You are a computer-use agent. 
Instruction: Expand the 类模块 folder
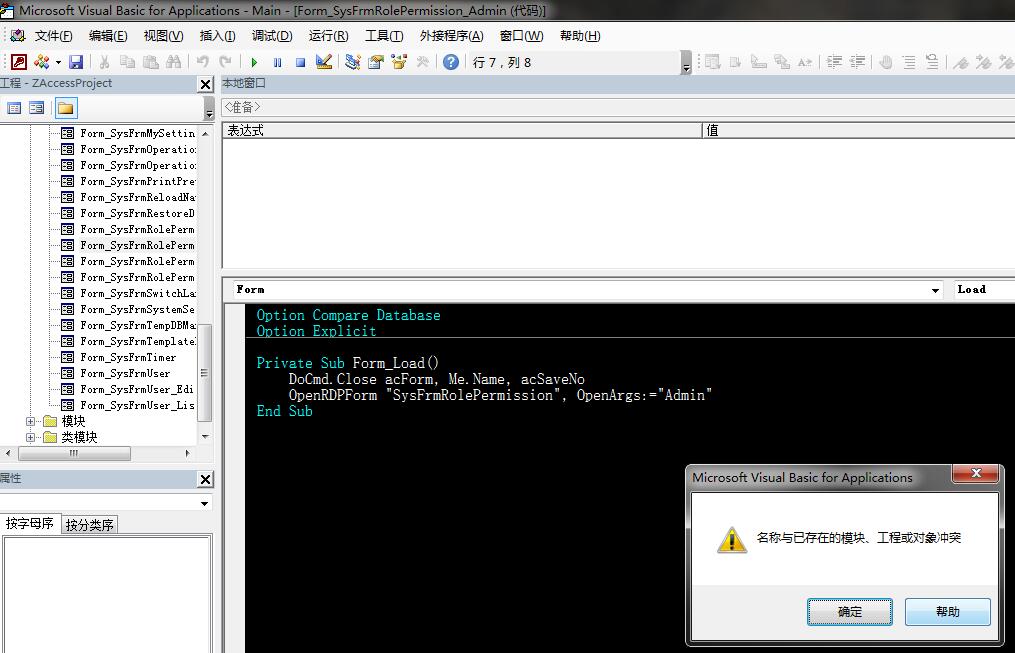(x=30, y=437)
